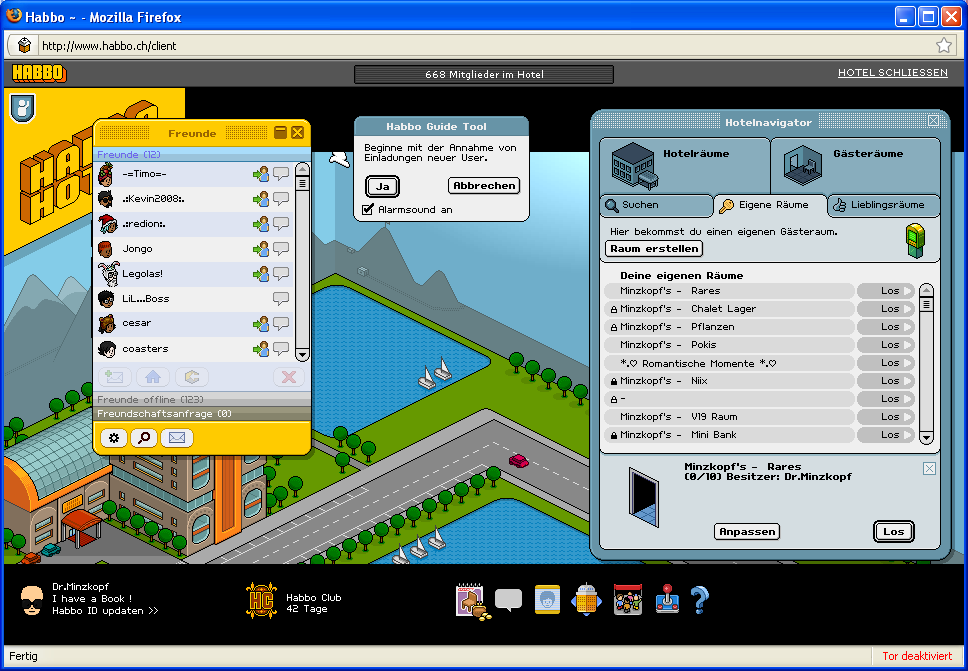Click the friend search magnifier button

pyautogui.click(x=144, y=438)
